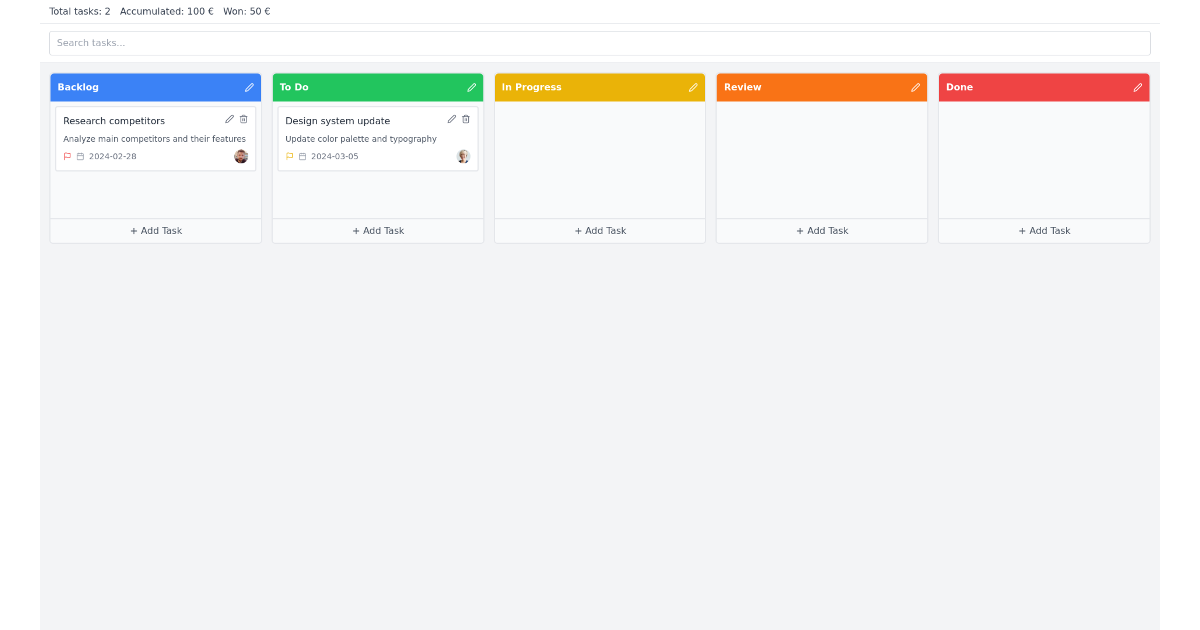
Task: Click the search tasks input field
Action: (x=600, y=43)
